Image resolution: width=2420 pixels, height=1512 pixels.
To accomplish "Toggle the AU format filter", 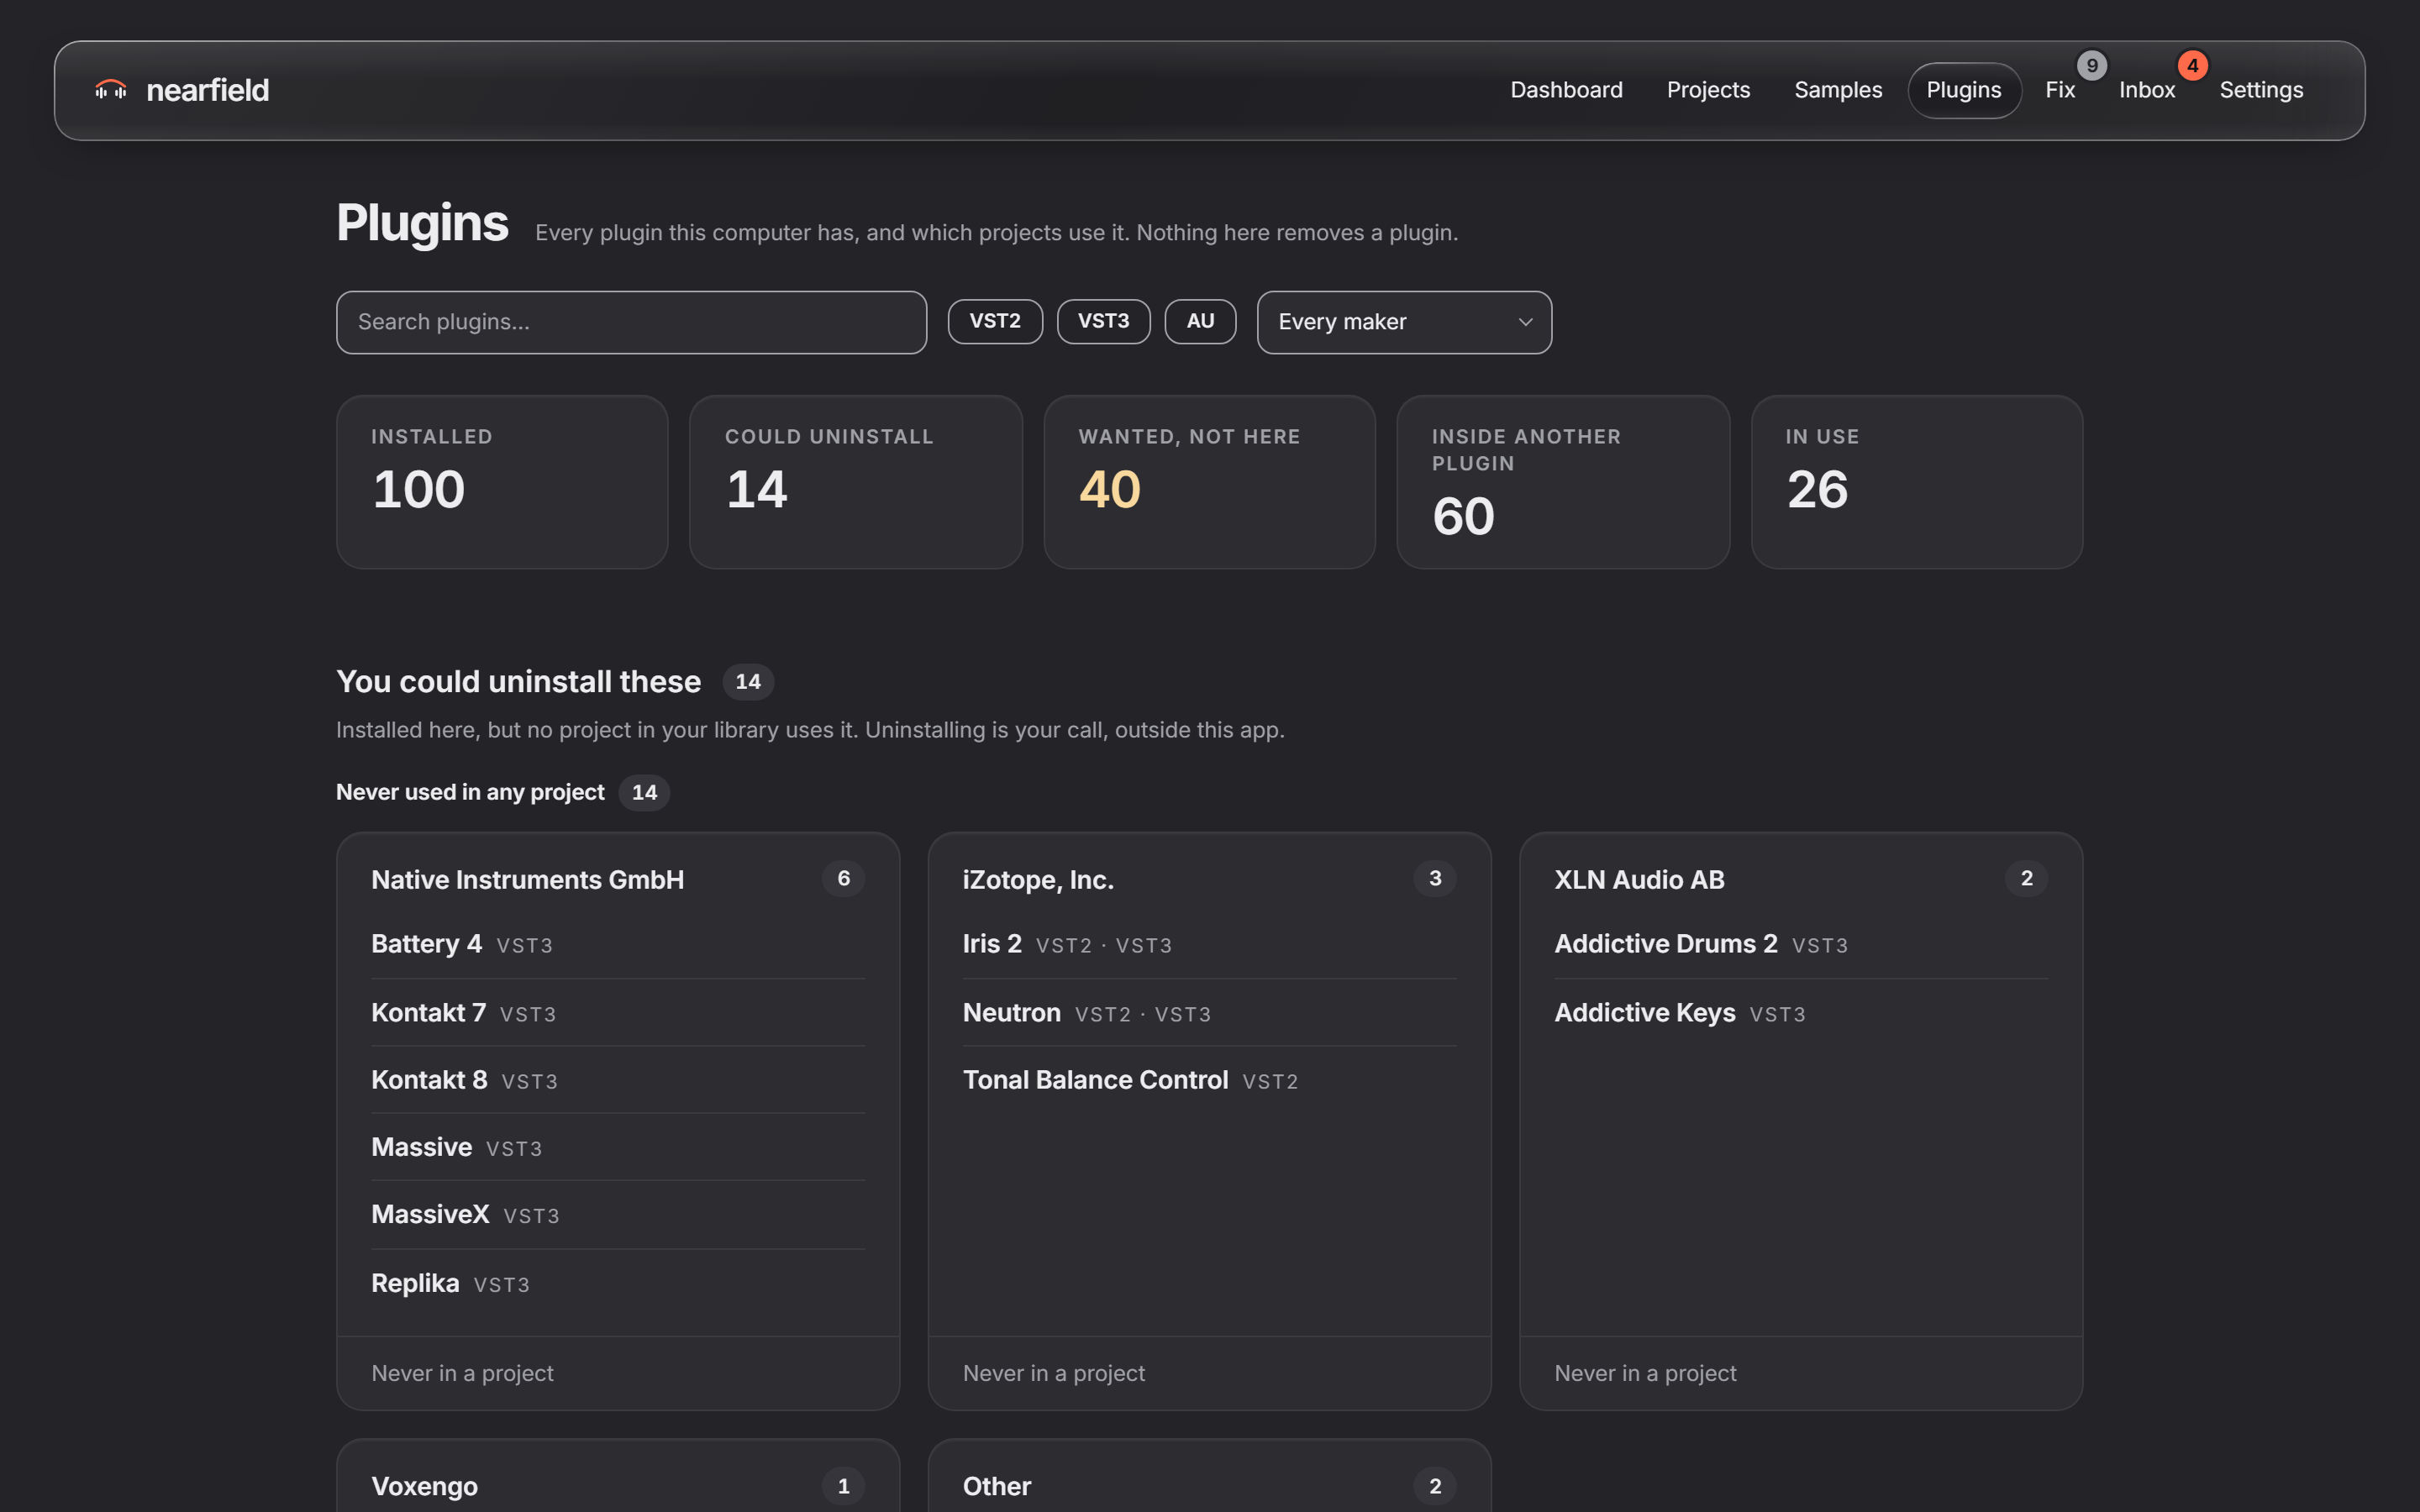I will point(1200,321).
